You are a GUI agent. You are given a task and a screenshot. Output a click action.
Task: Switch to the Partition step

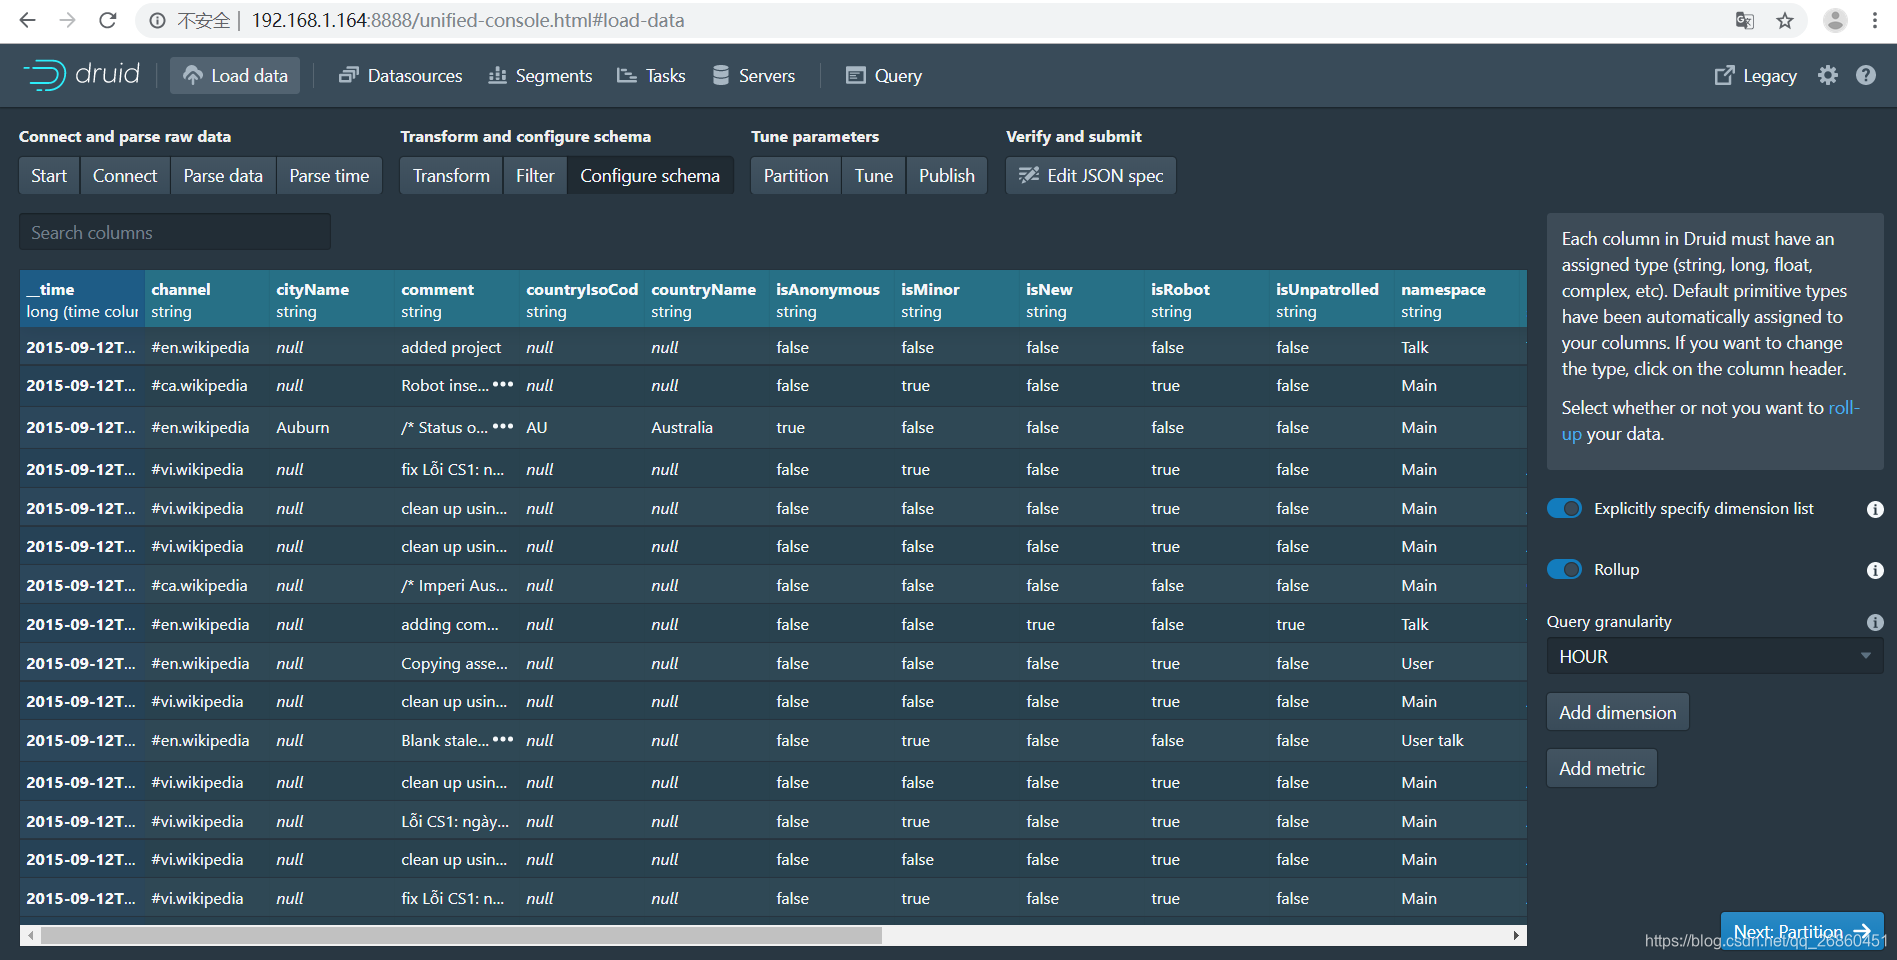[796, 175]
